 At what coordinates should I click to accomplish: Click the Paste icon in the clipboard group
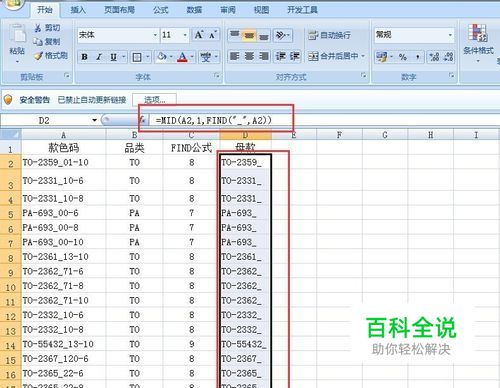click(17, 34)
